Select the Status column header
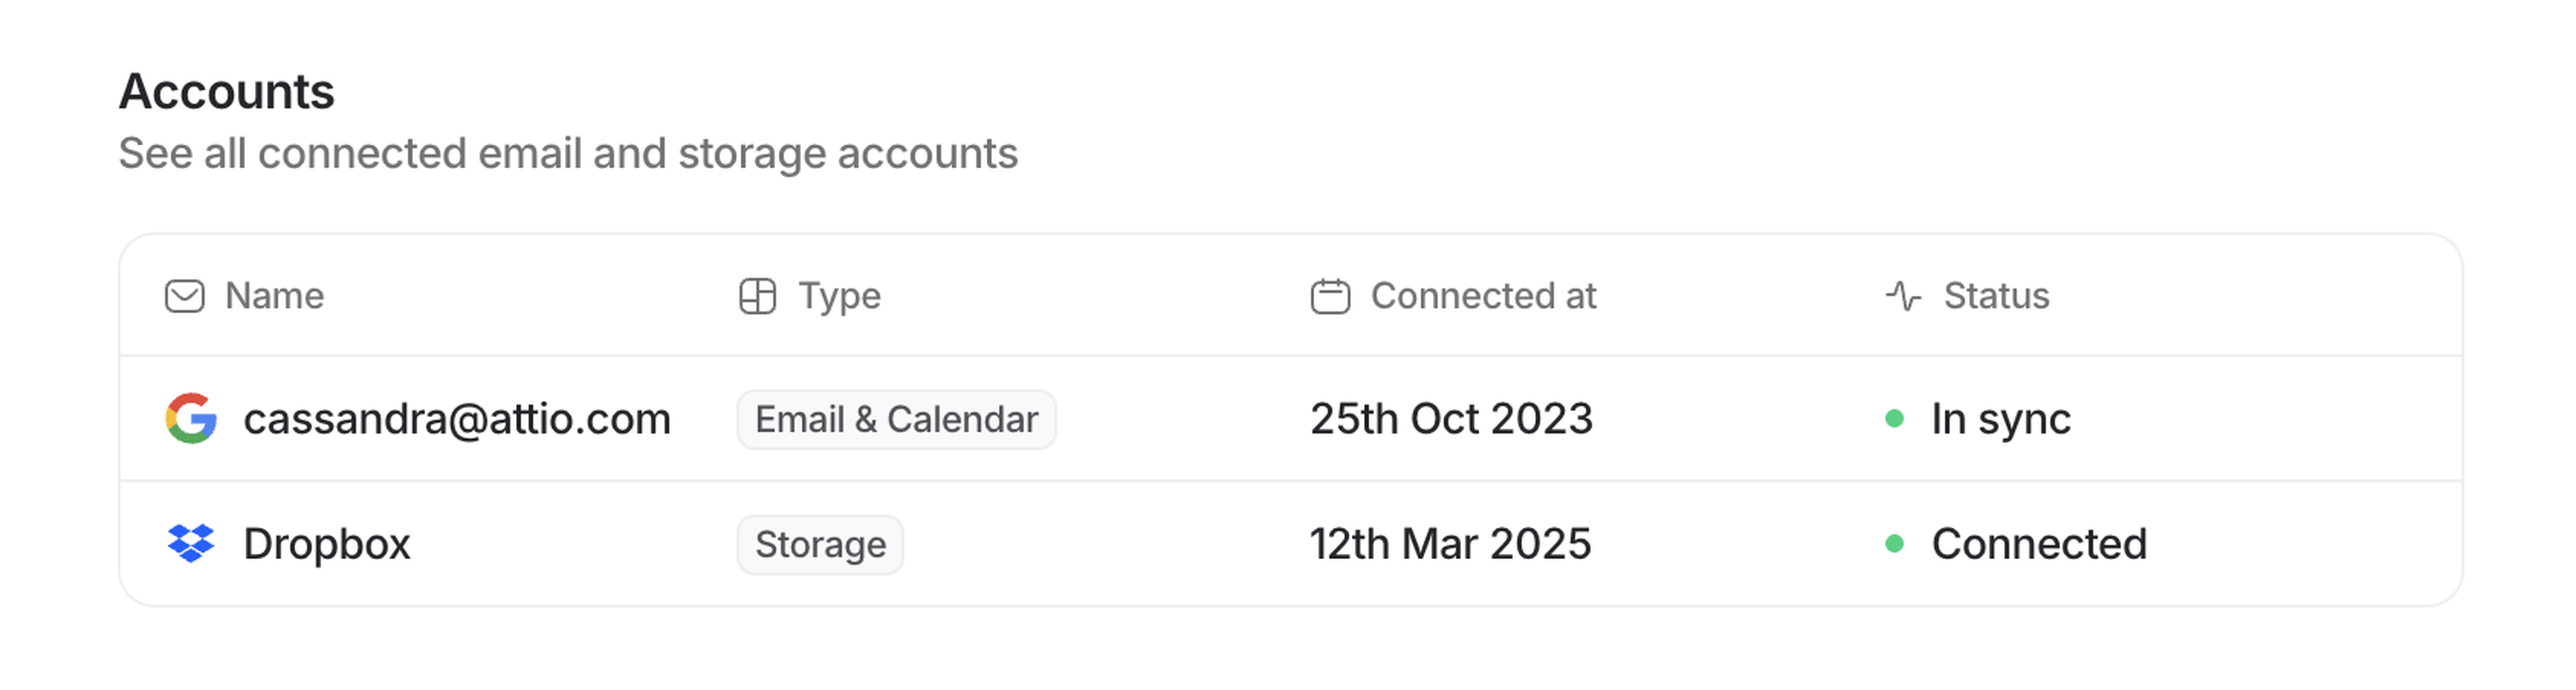 coord(1996,296)
